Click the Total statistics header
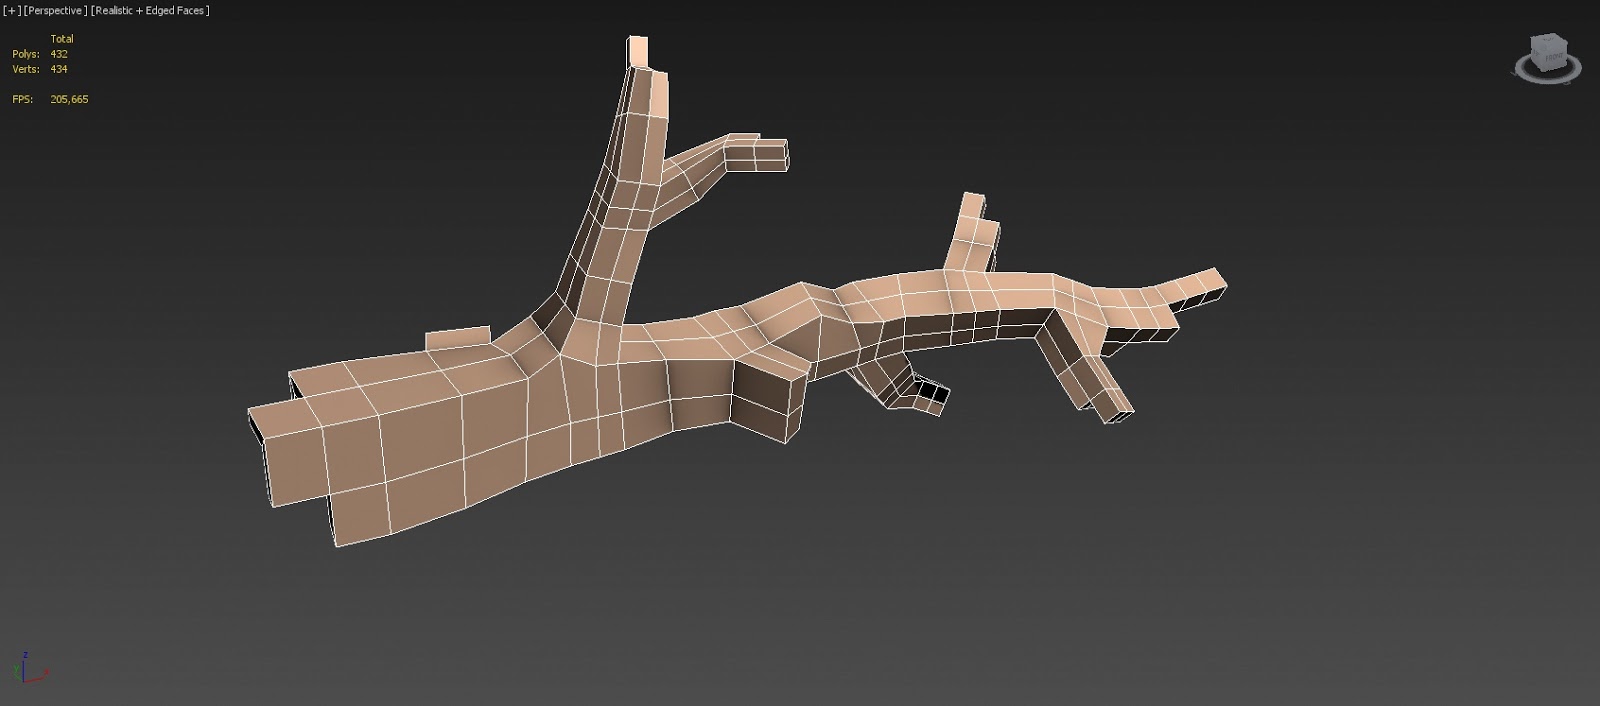The image size is (1600, 706). click(x=62, y=39)
